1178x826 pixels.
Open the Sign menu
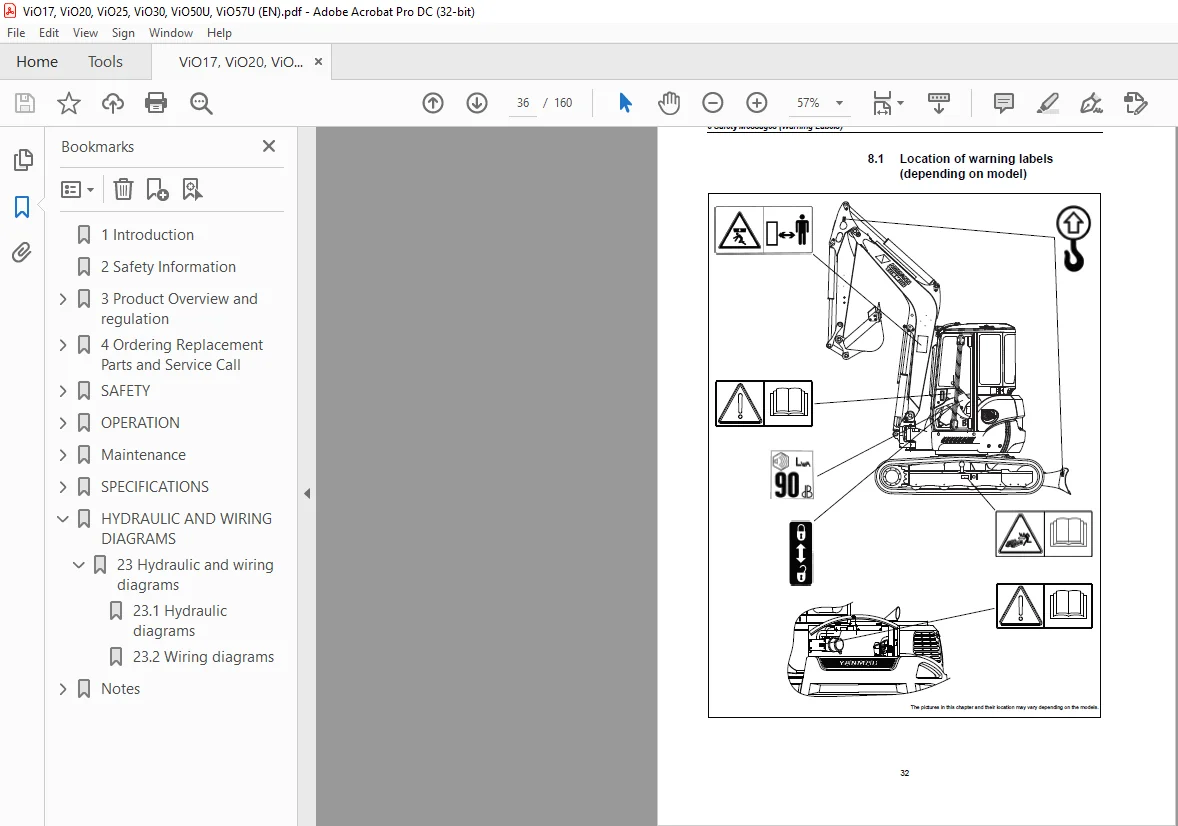click(123, 33)
